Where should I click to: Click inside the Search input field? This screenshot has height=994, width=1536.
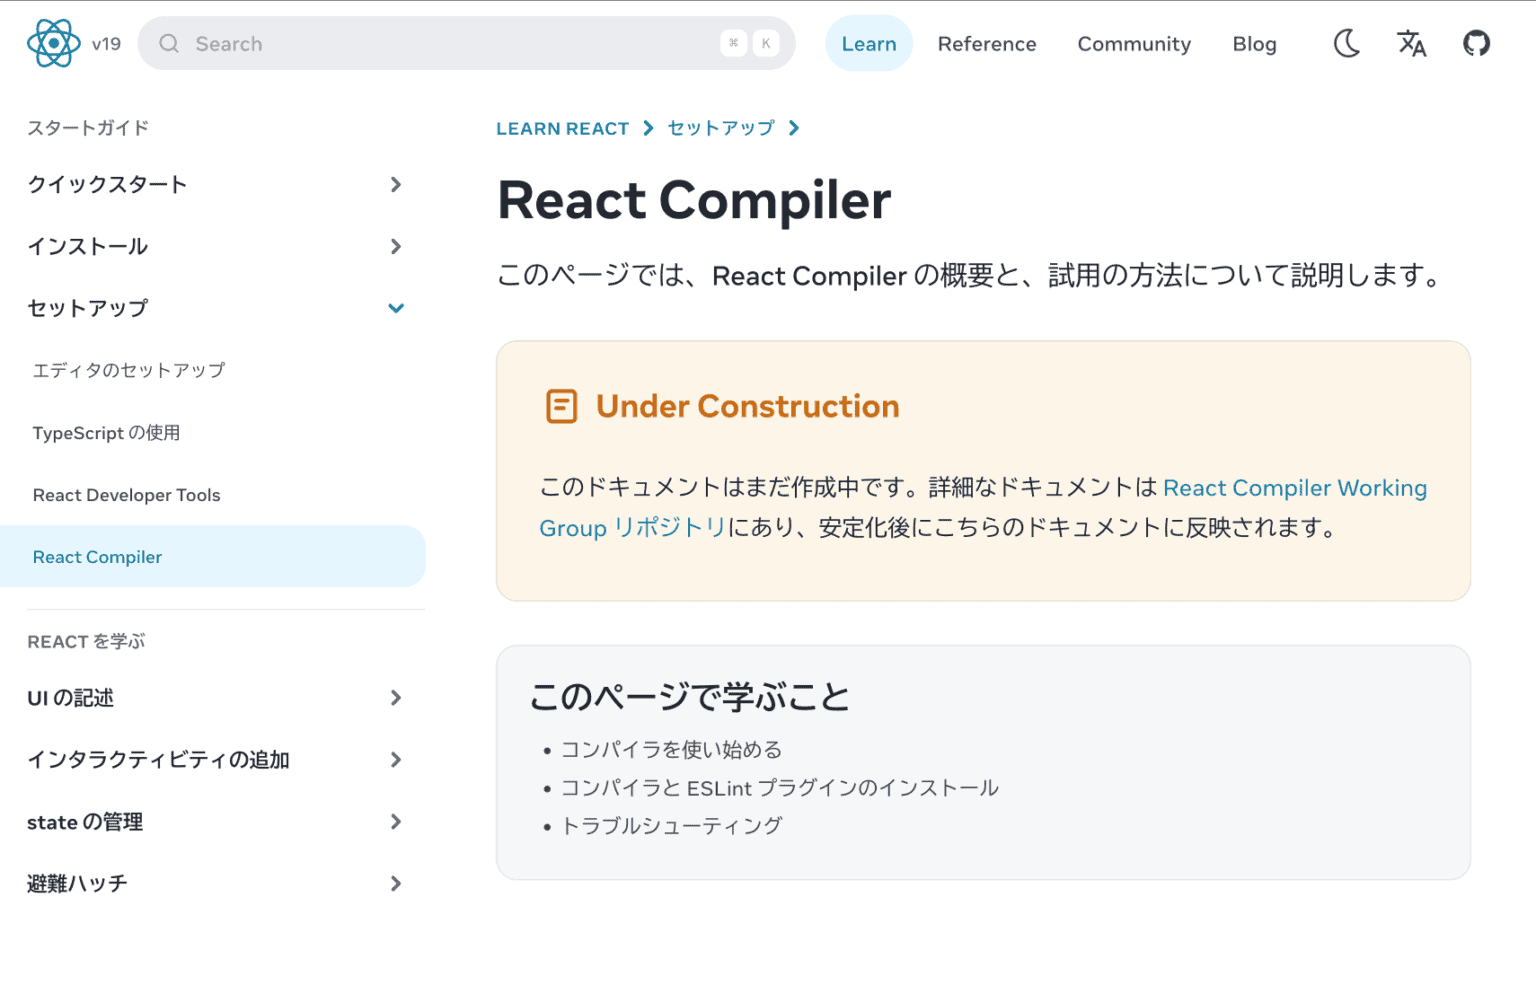[400, 43]
